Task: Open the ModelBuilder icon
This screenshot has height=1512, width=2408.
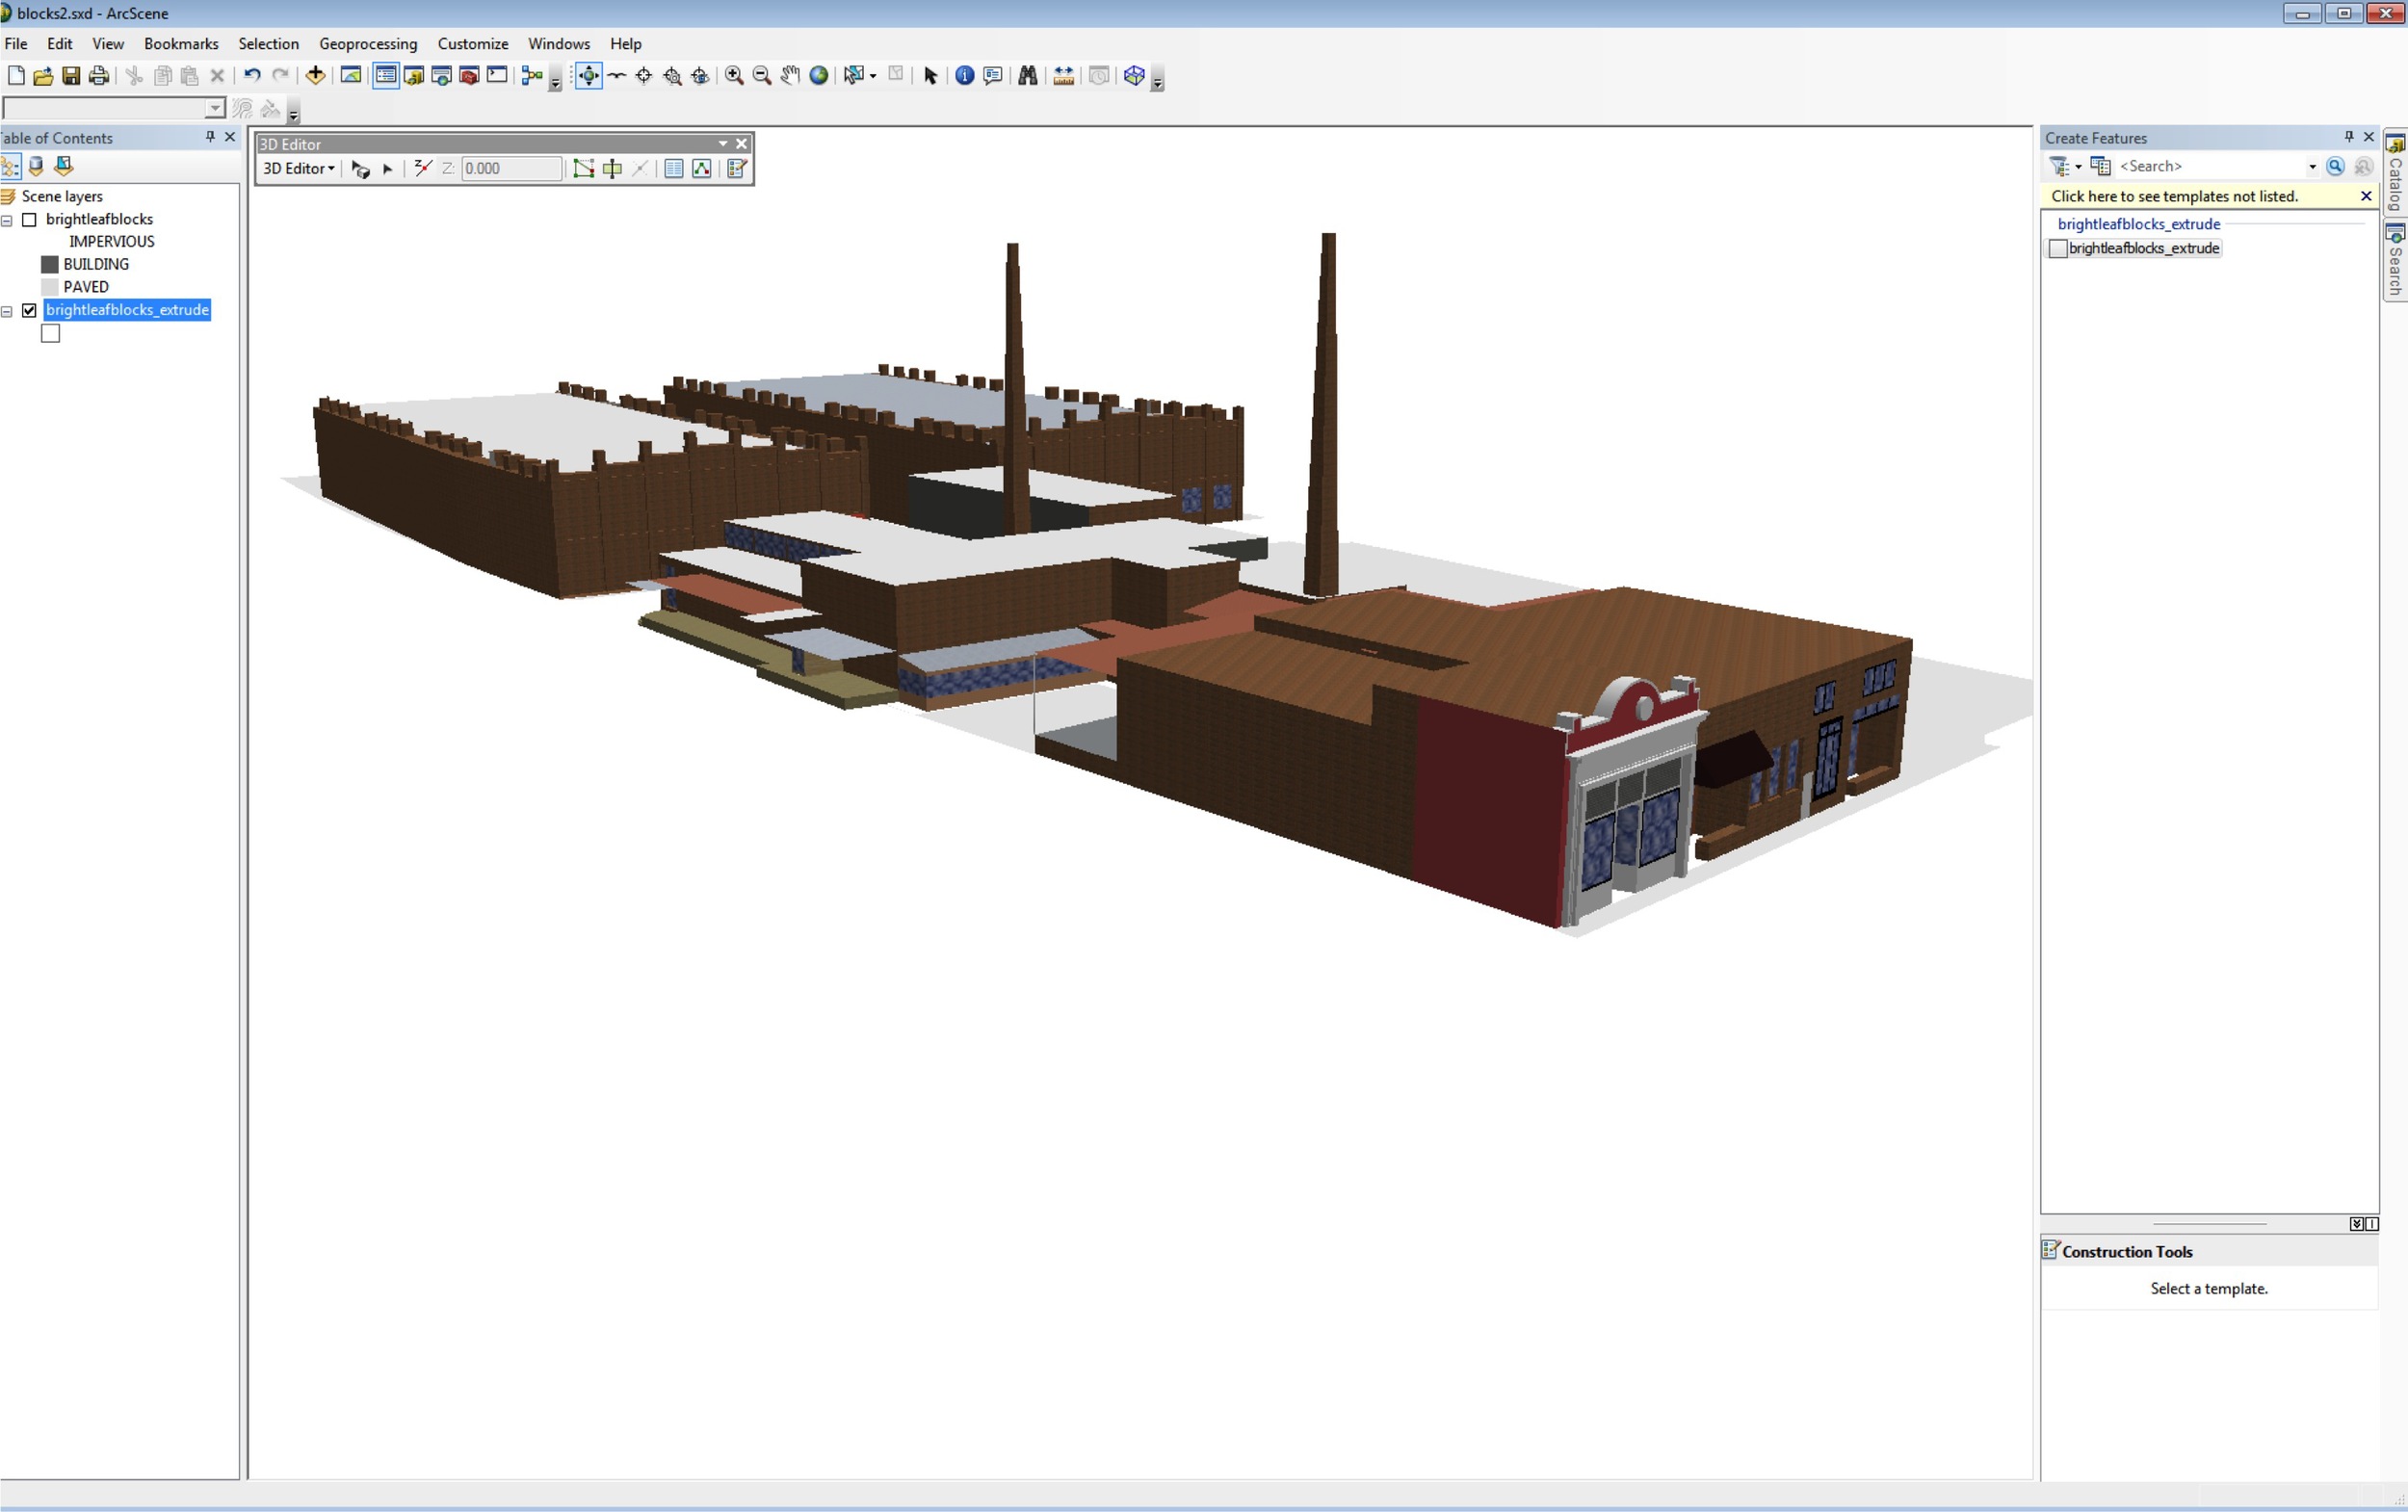Action: (532, 76)
